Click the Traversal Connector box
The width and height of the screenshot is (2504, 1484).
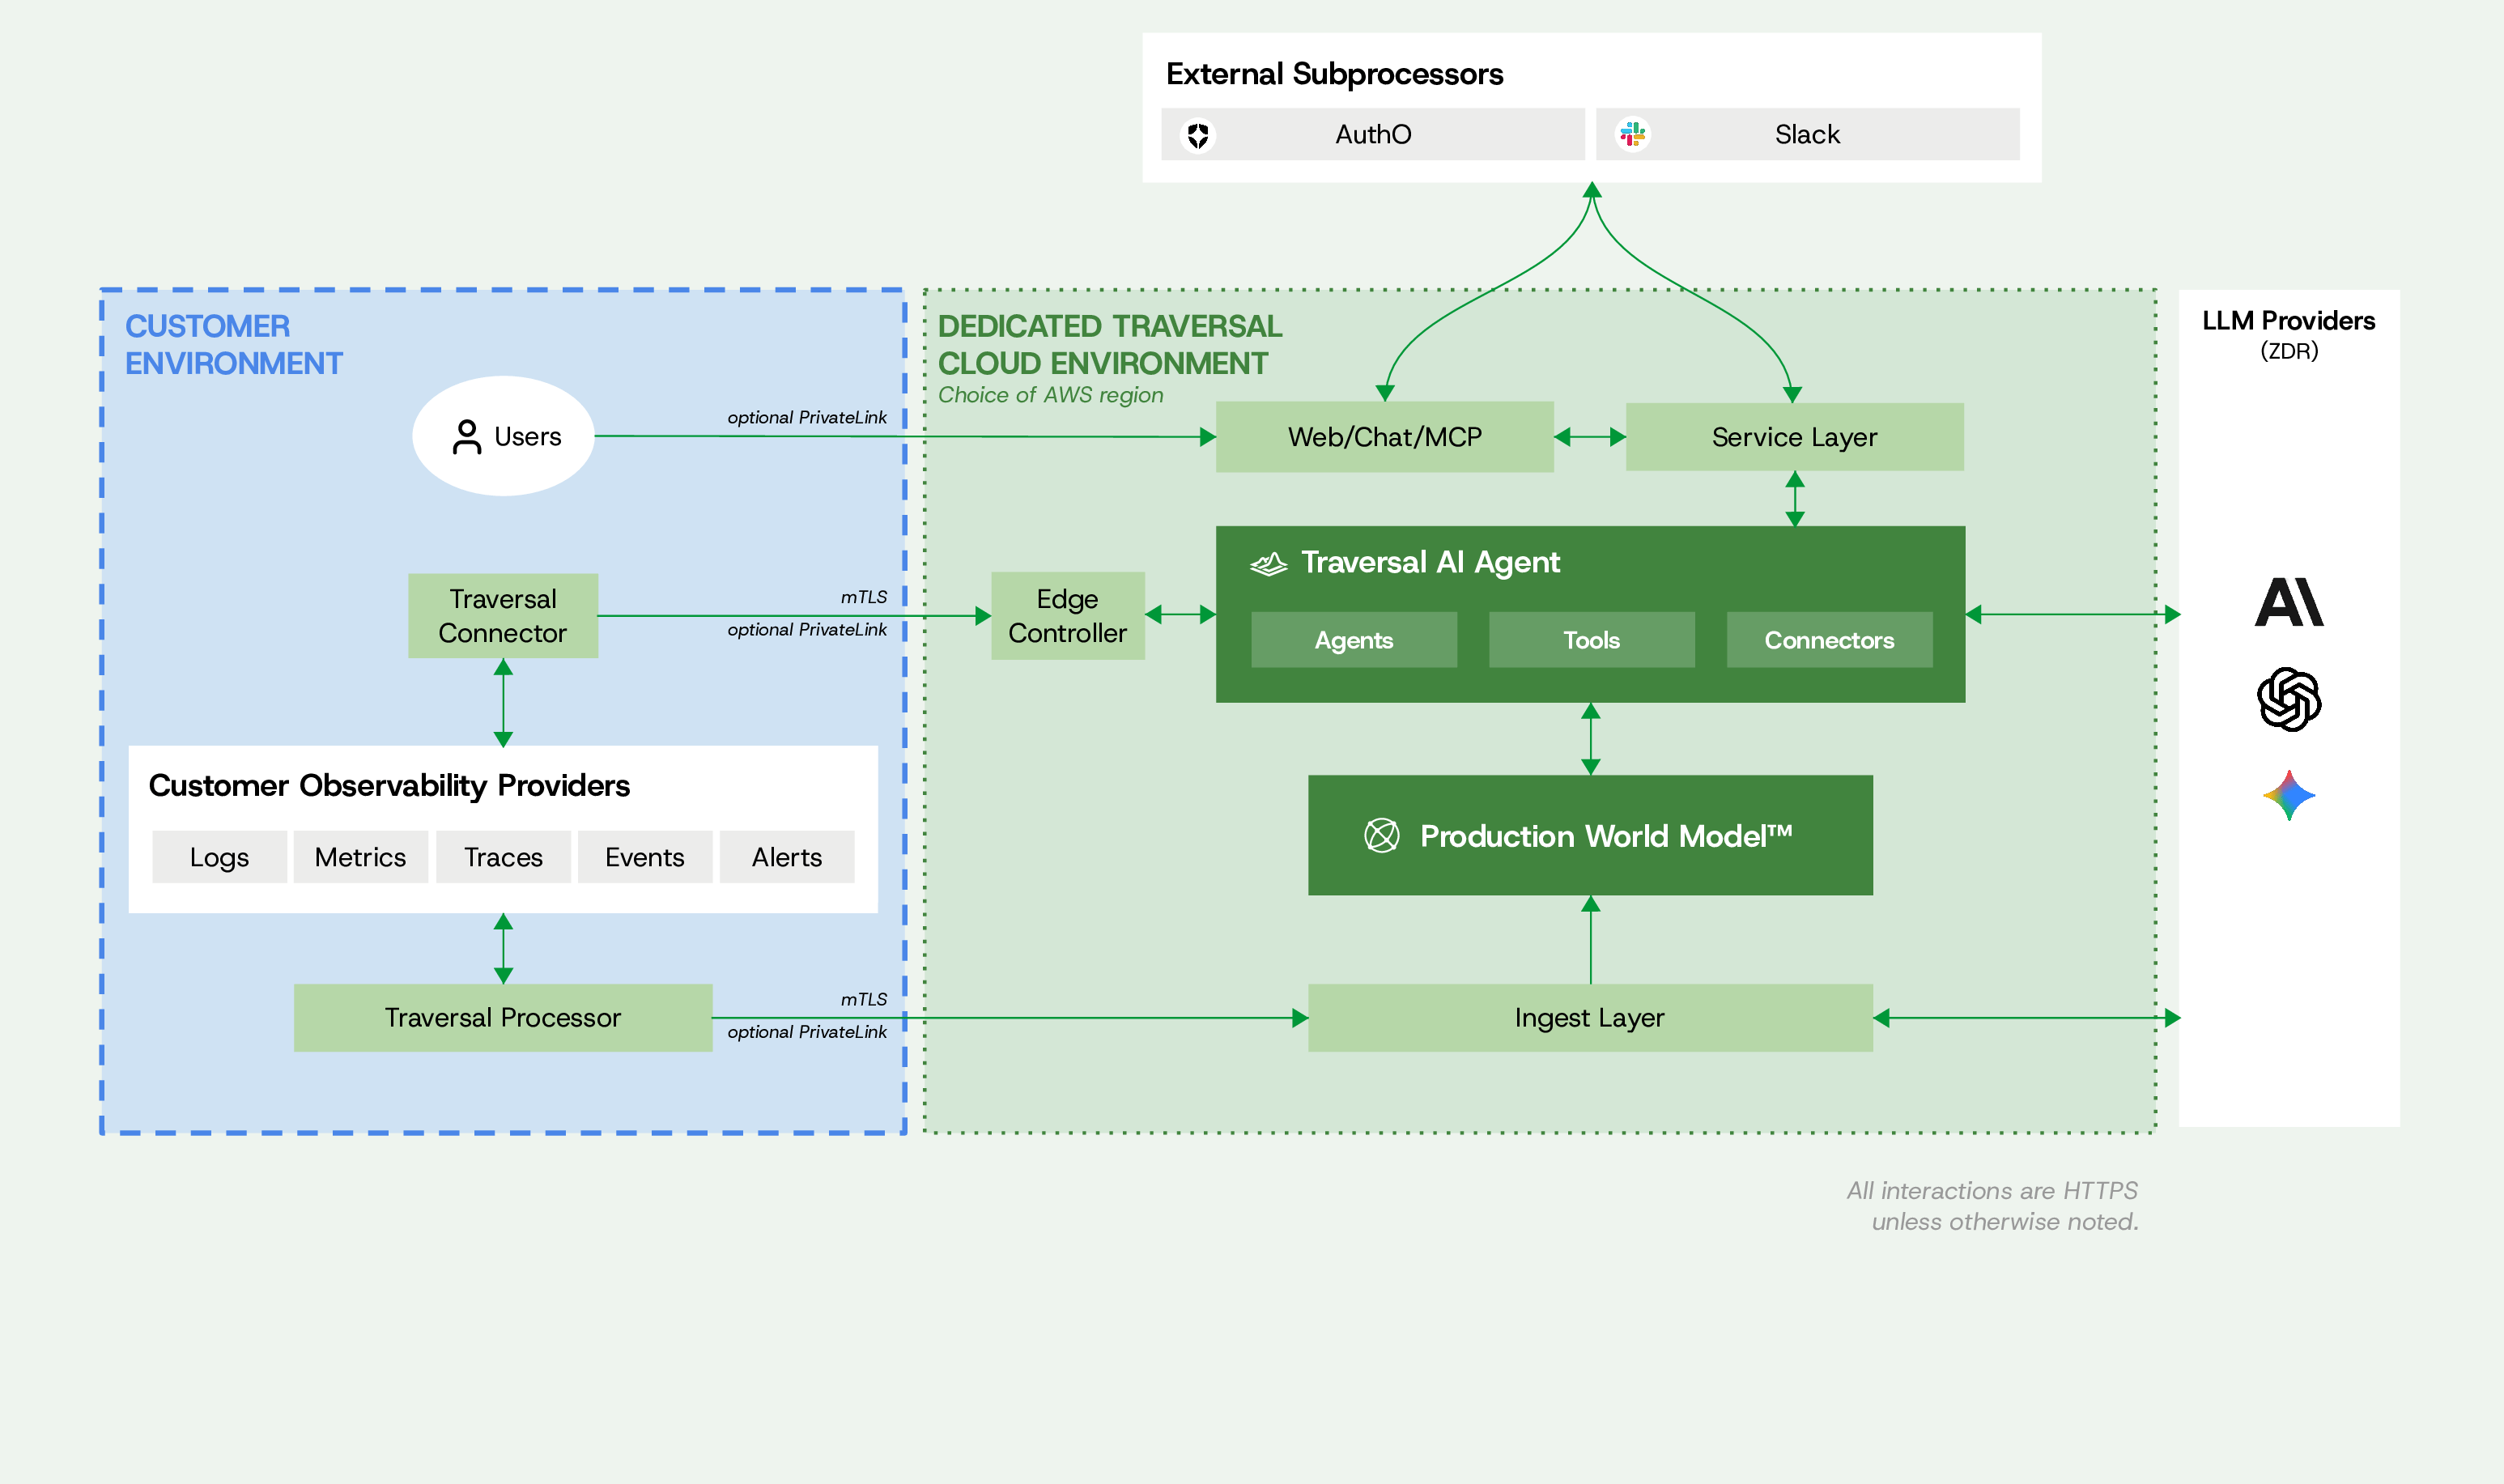coord(503,616)
